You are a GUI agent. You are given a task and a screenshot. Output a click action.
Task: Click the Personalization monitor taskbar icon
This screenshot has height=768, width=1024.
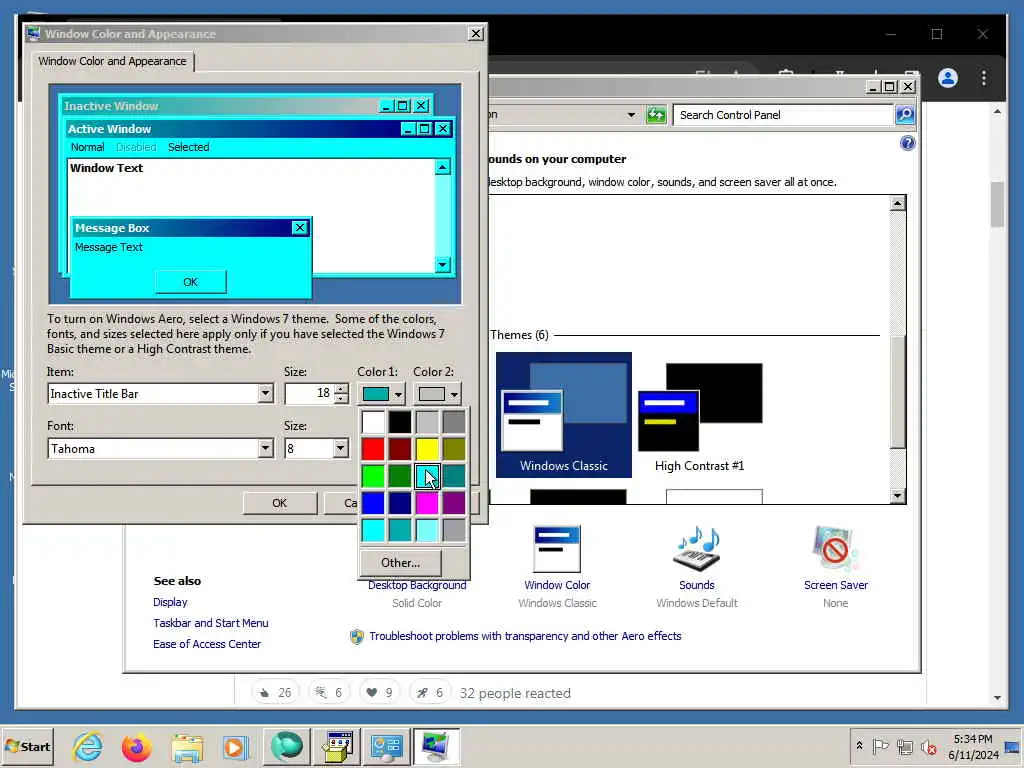pyautogui.click(x=436, y=746)
